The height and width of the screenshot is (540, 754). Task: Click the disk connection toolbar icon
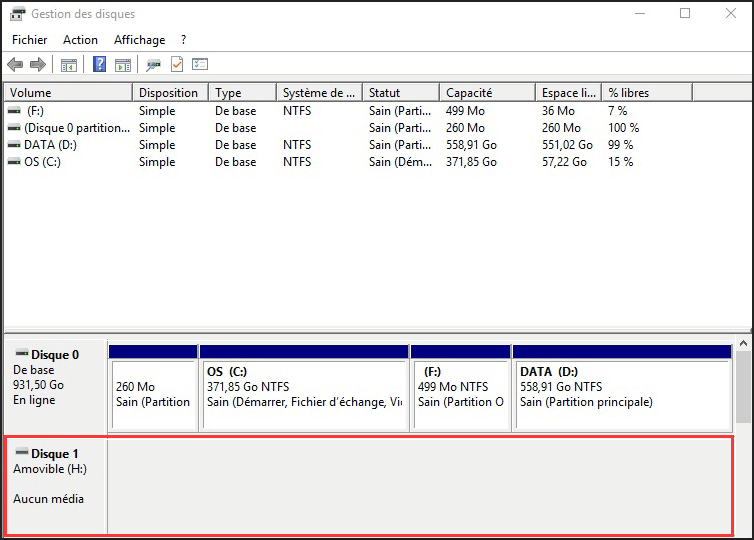coord(153,65)
